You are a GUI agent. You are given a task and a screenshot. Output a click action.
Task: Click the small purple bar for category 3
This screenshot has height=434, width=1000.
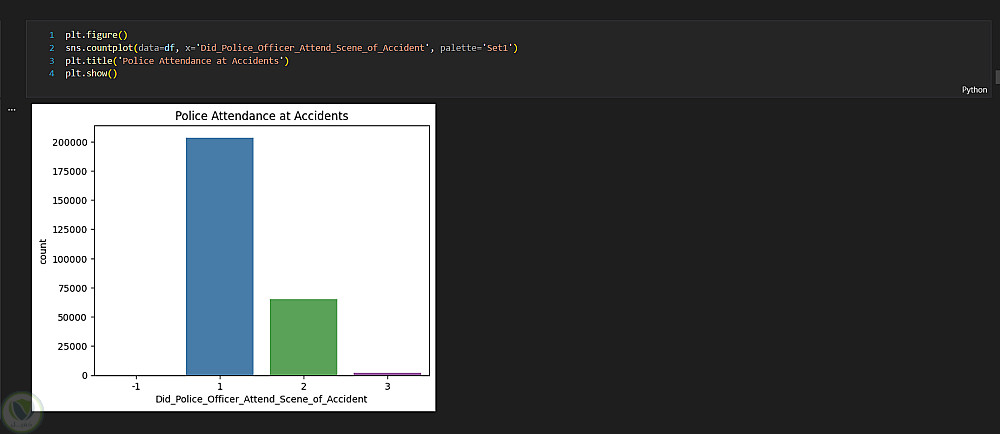387,374
